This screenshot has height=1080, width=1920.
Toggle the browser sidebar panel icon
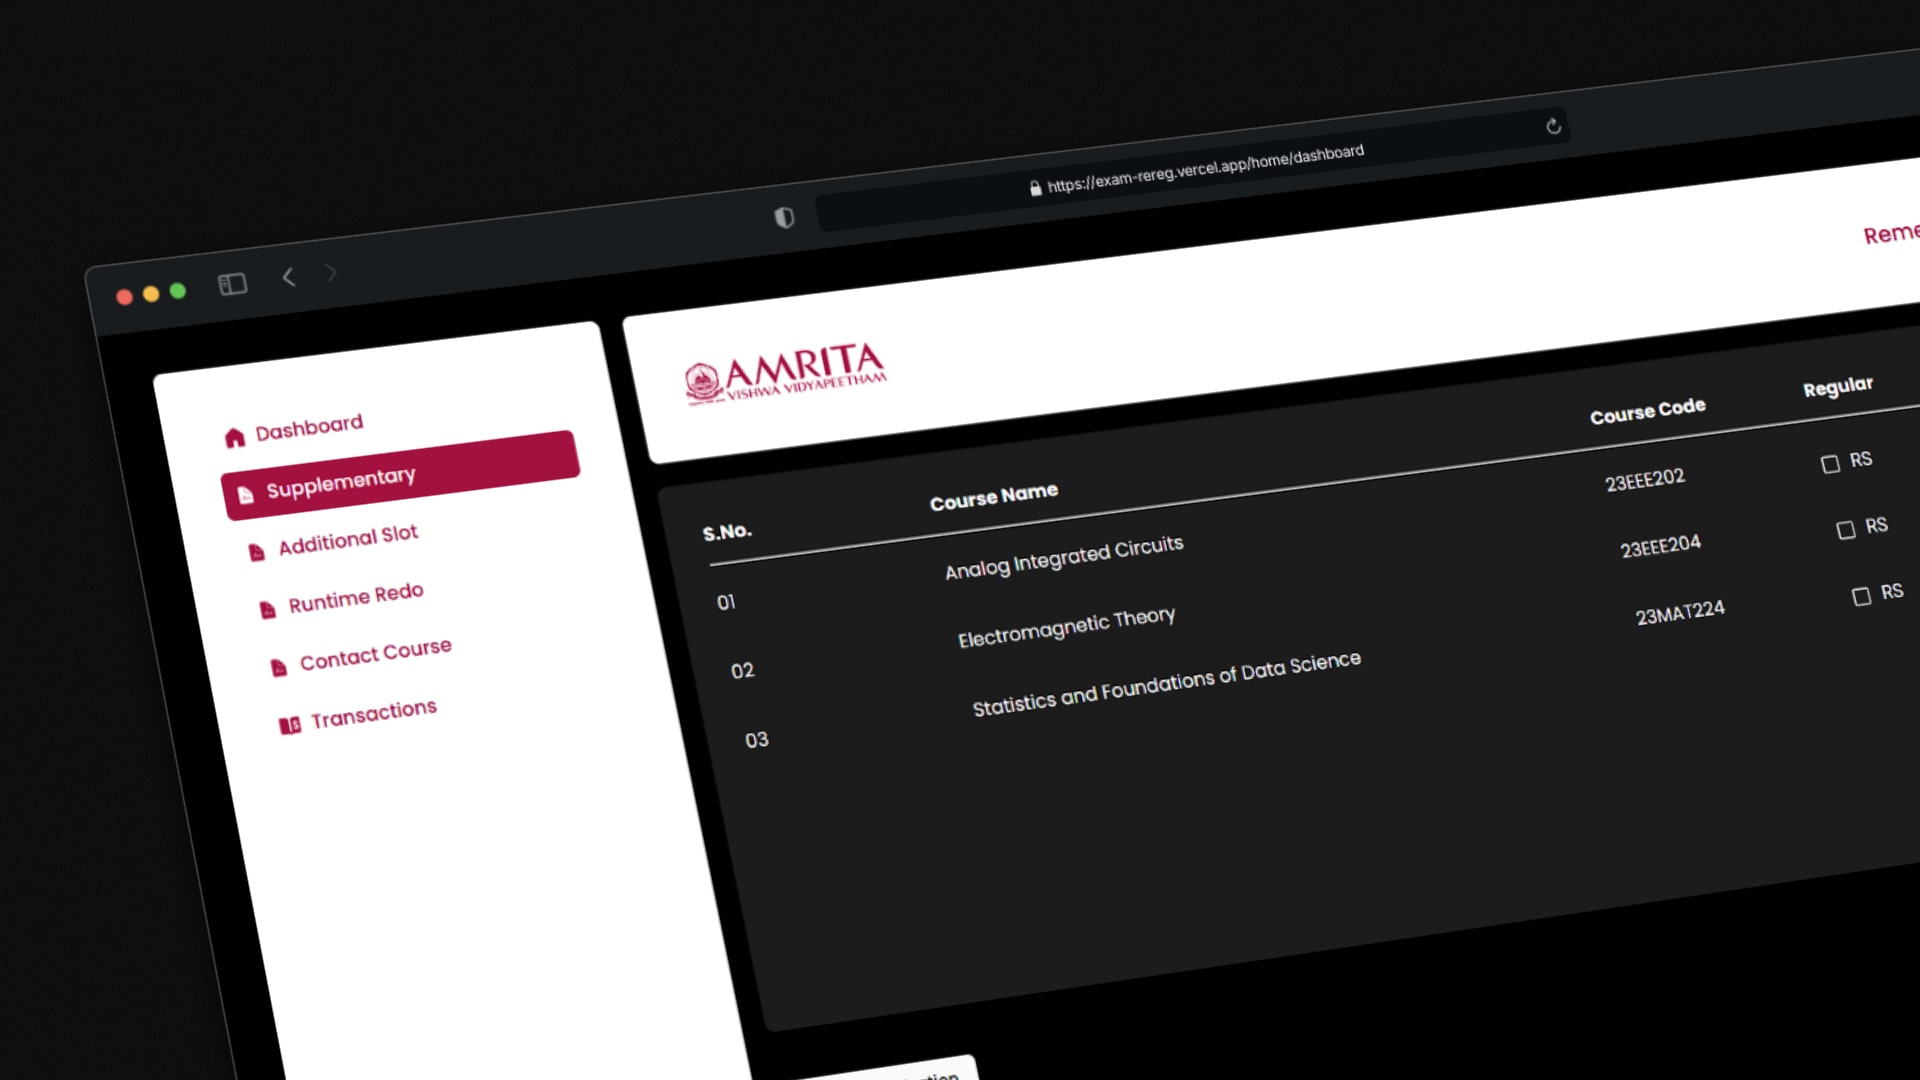[x=232, y=285]
